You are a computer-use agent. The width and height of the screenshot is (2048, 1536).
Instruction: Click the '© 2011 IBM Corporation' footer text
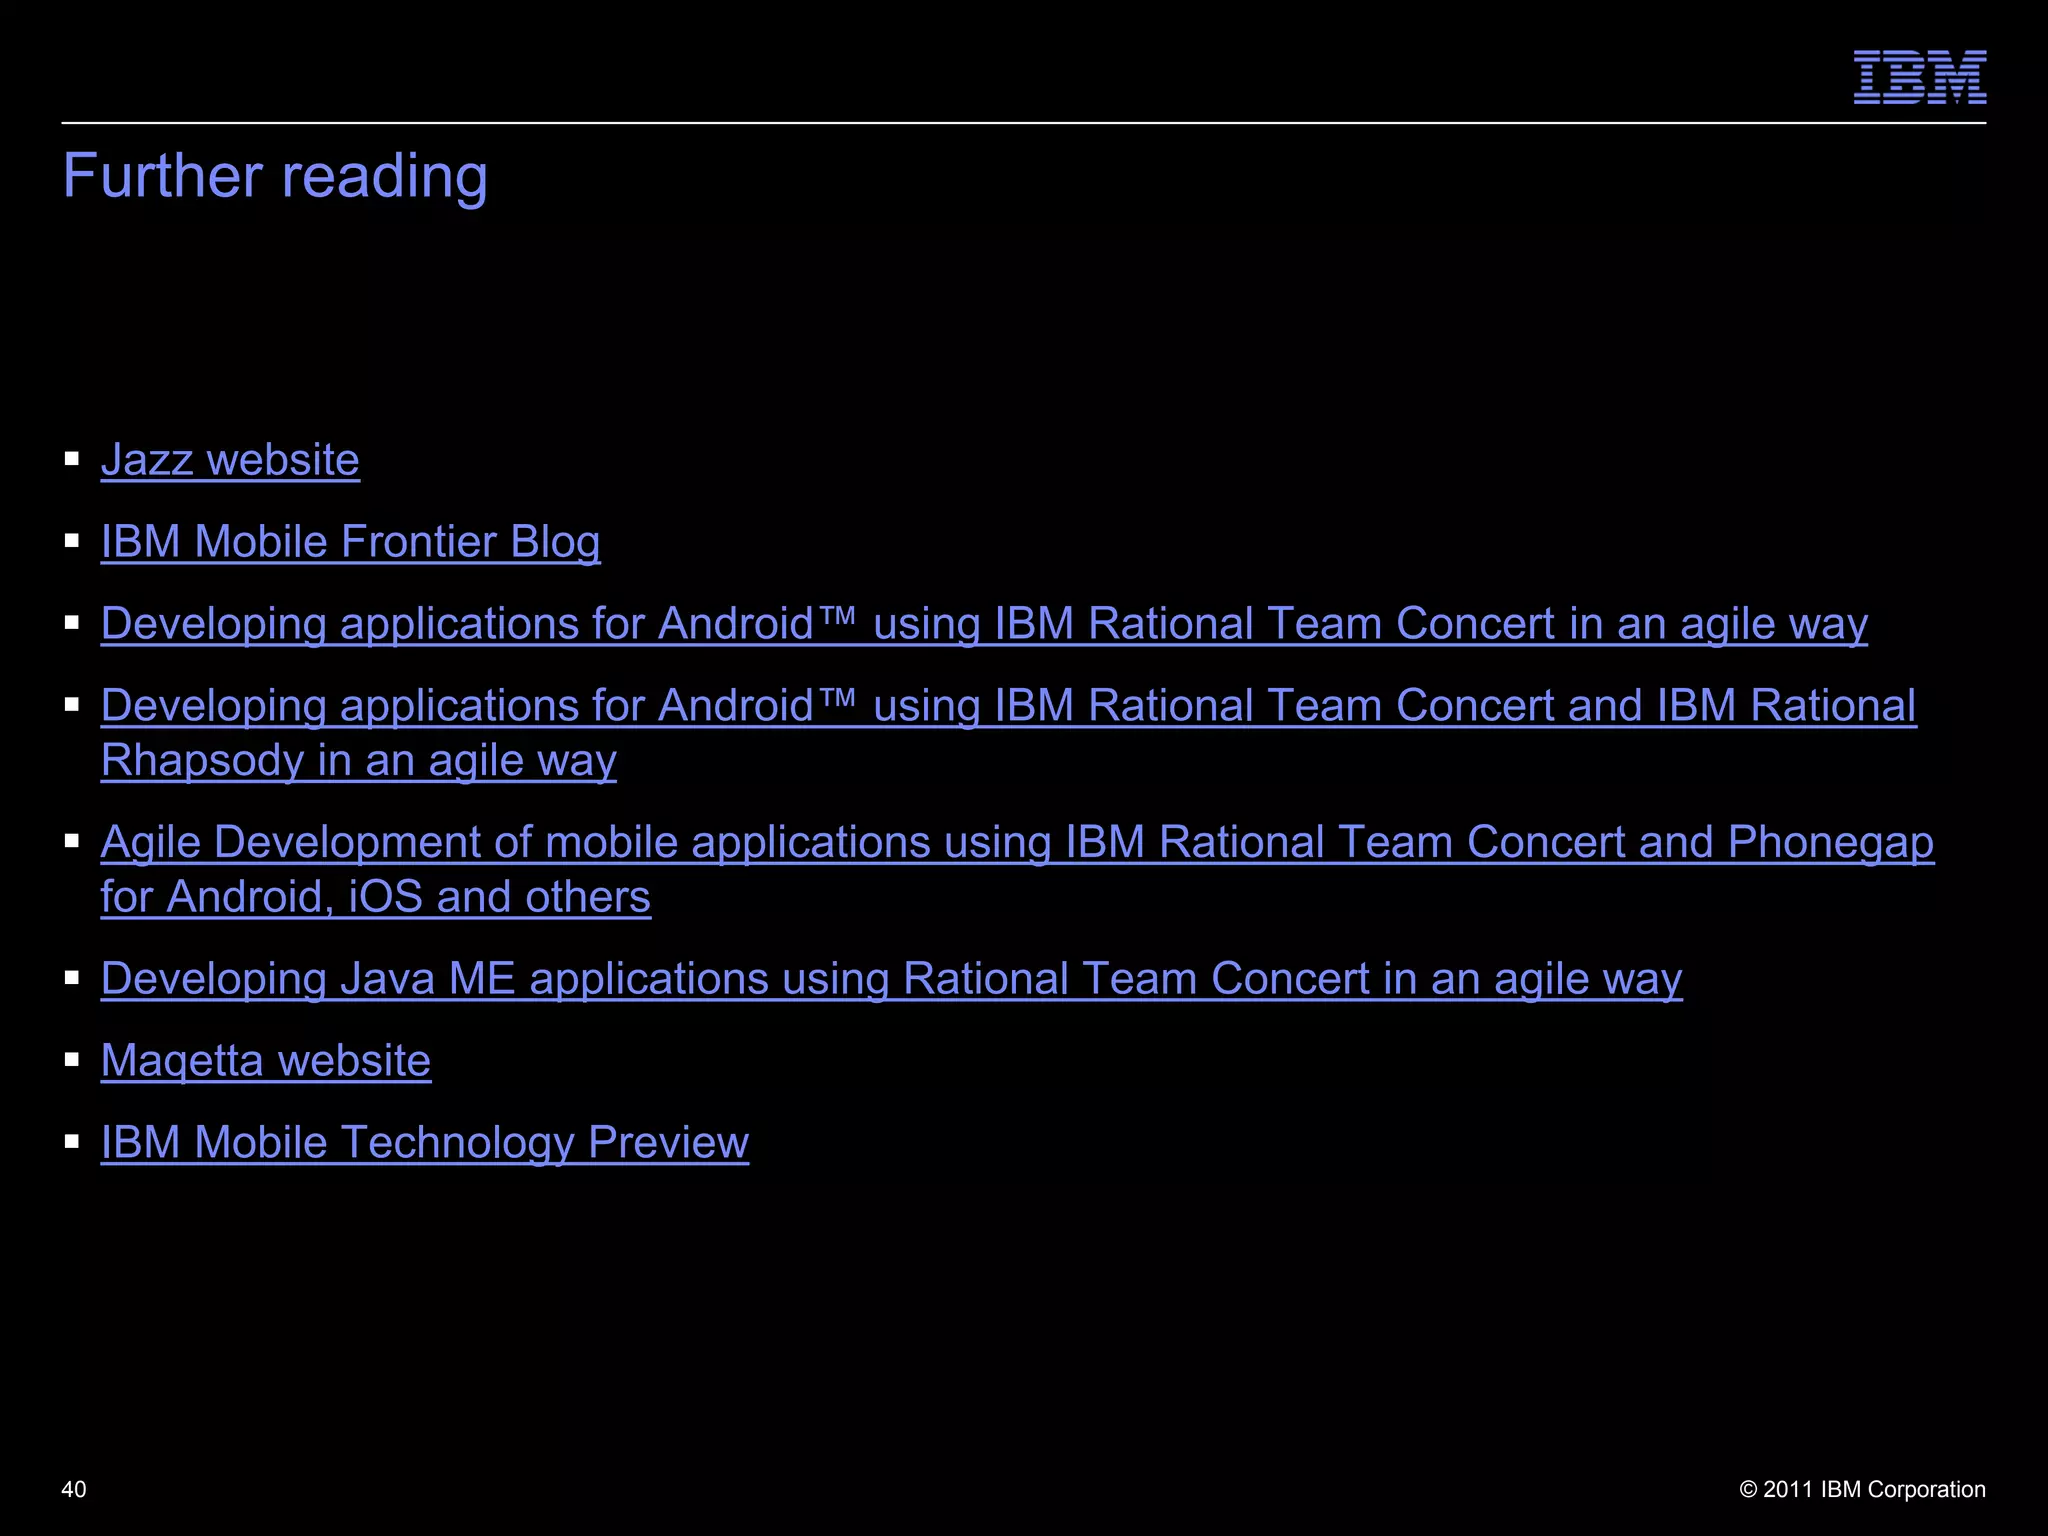(x=1863, y=1489)
